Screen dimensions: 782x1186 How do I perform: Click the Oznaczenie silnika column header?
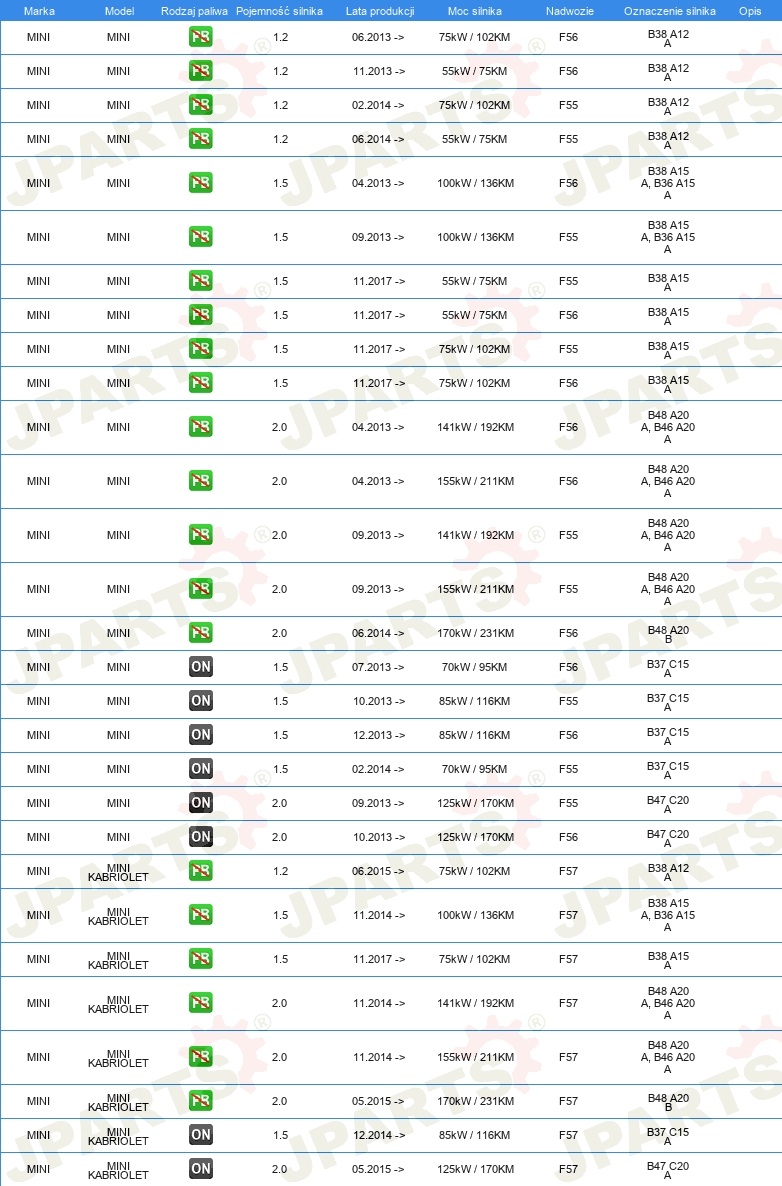tap(669, 11)
